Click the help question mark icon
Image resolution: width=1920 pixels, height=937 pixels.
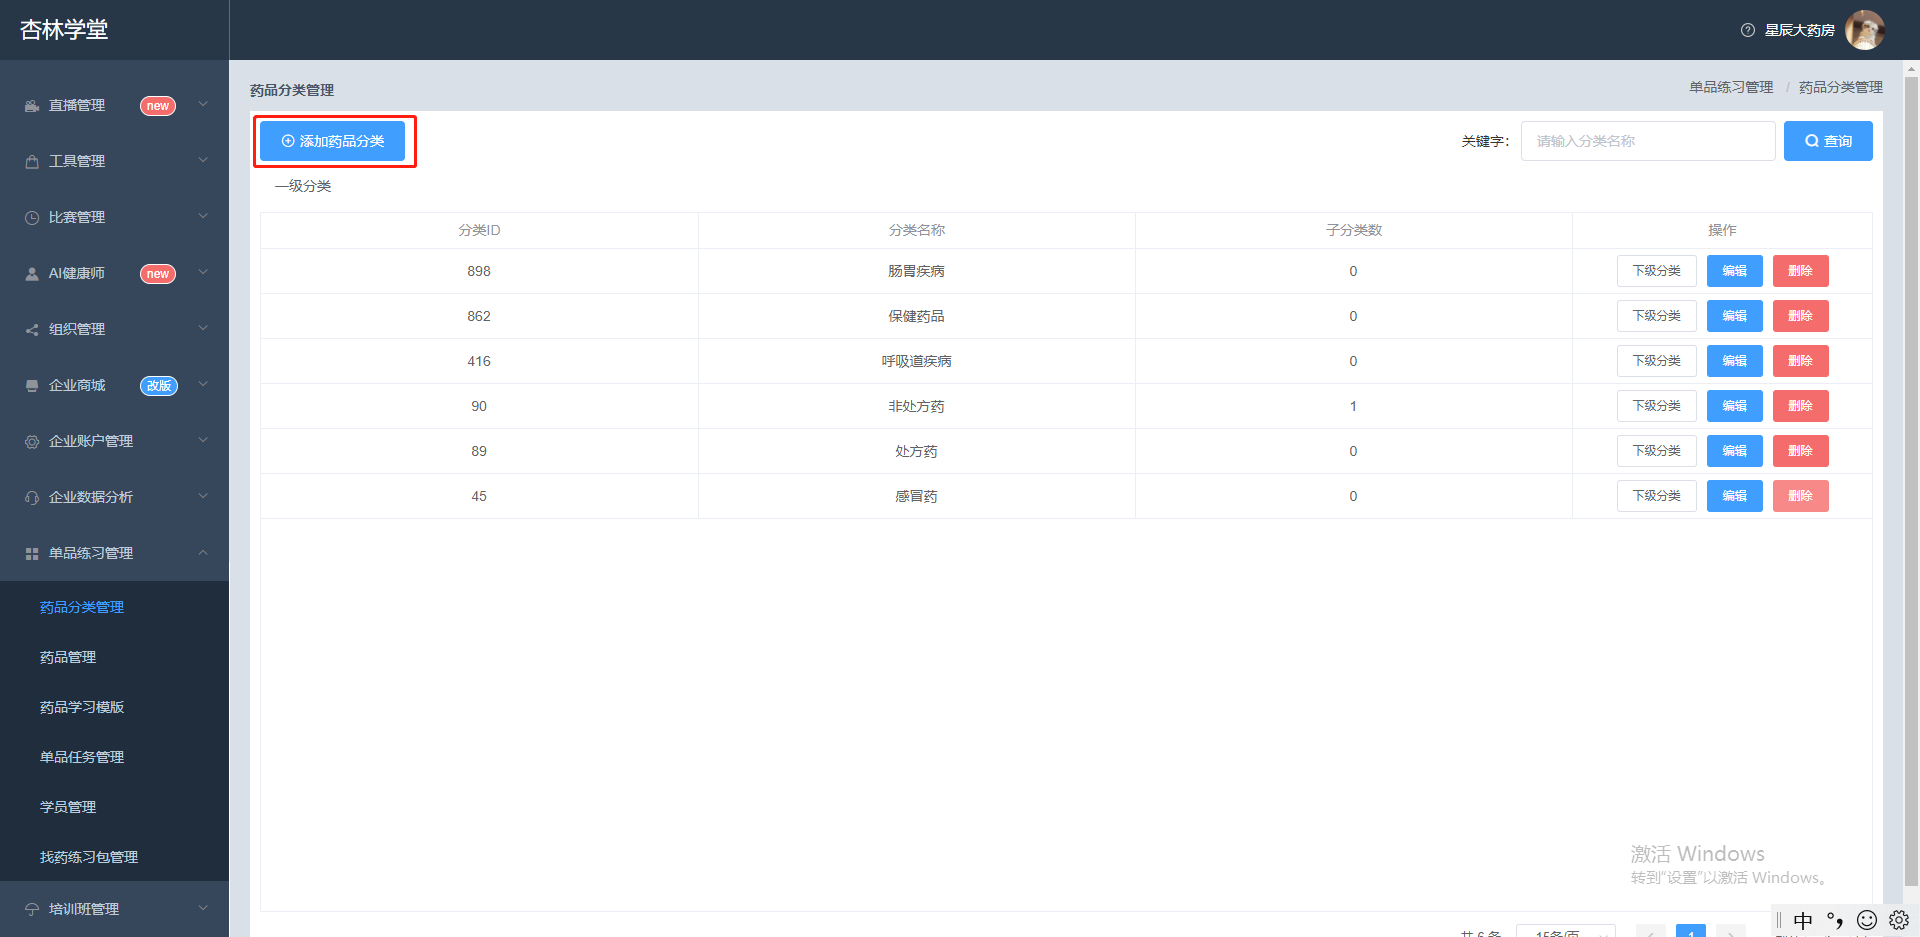[1748, 30]
